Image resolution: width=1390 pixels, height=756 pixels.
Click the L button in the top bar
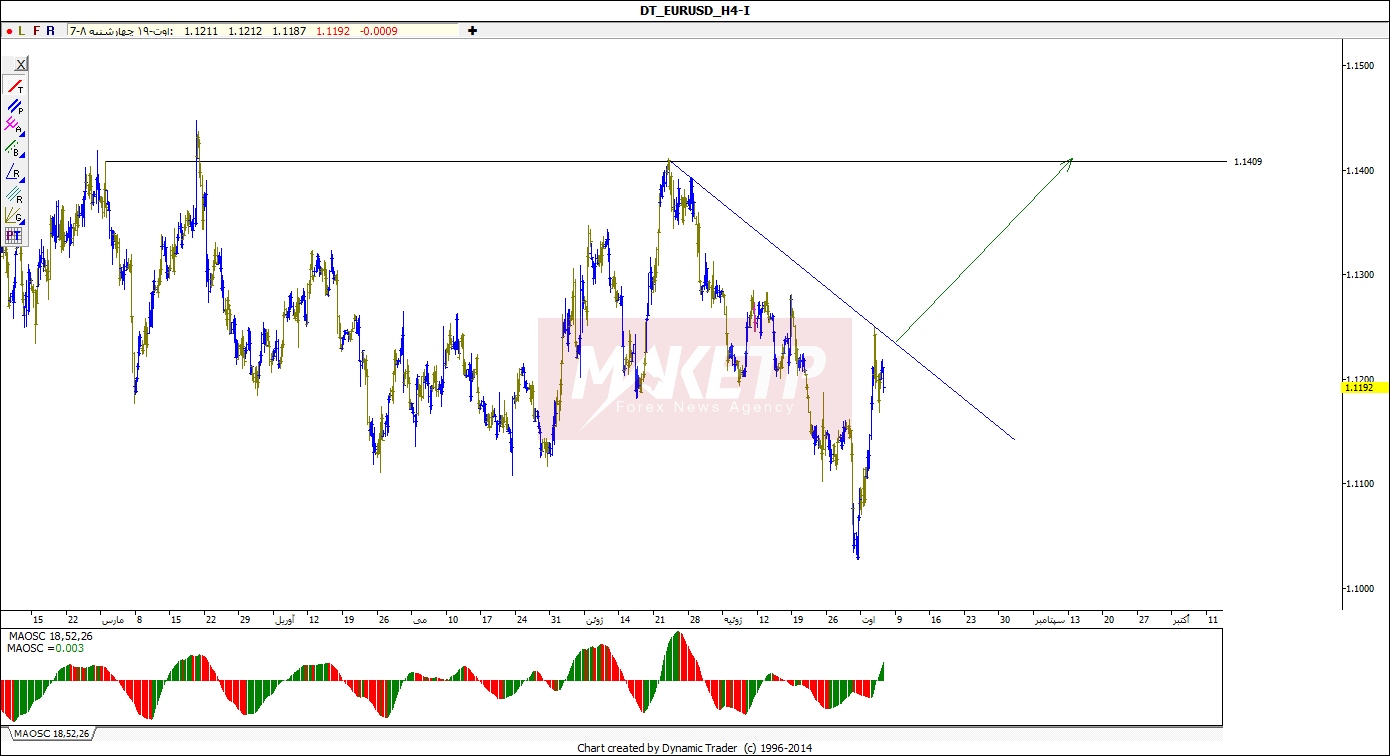point(22,31)
